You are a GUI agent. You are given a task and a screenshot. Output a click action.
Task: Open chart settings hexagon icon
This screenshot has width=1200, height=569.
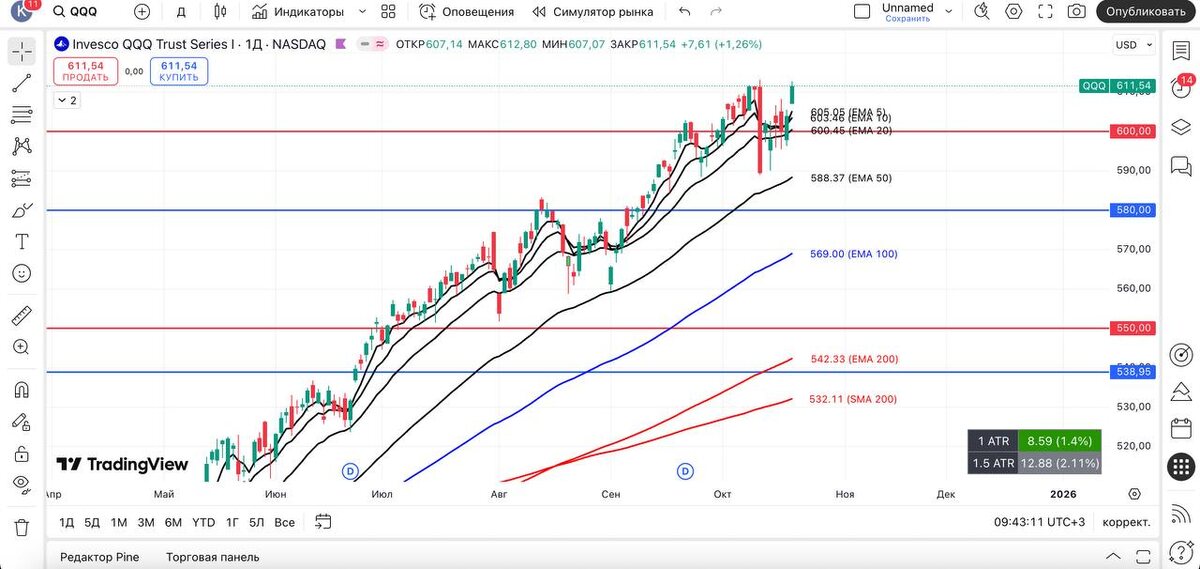coord(1014,12)
